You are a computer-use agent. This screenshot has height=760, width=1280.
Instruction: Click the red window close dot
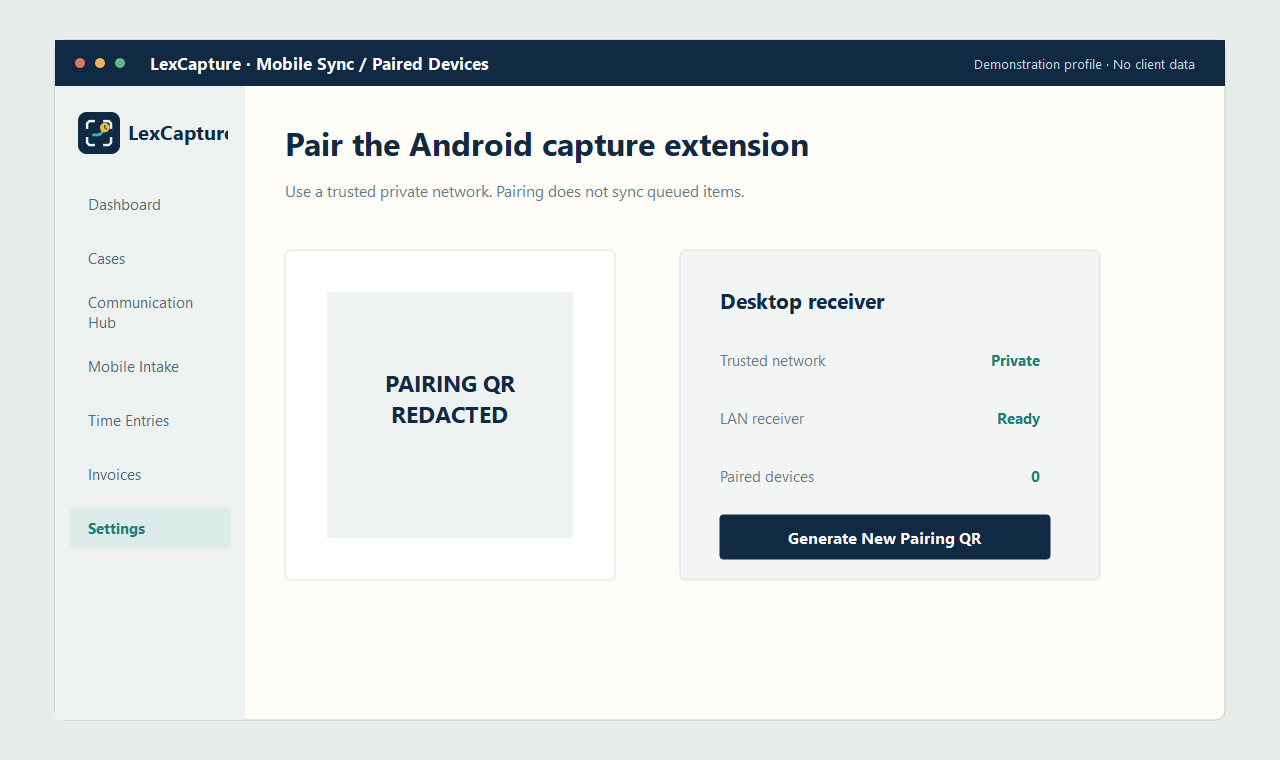(x=80, y=63)
